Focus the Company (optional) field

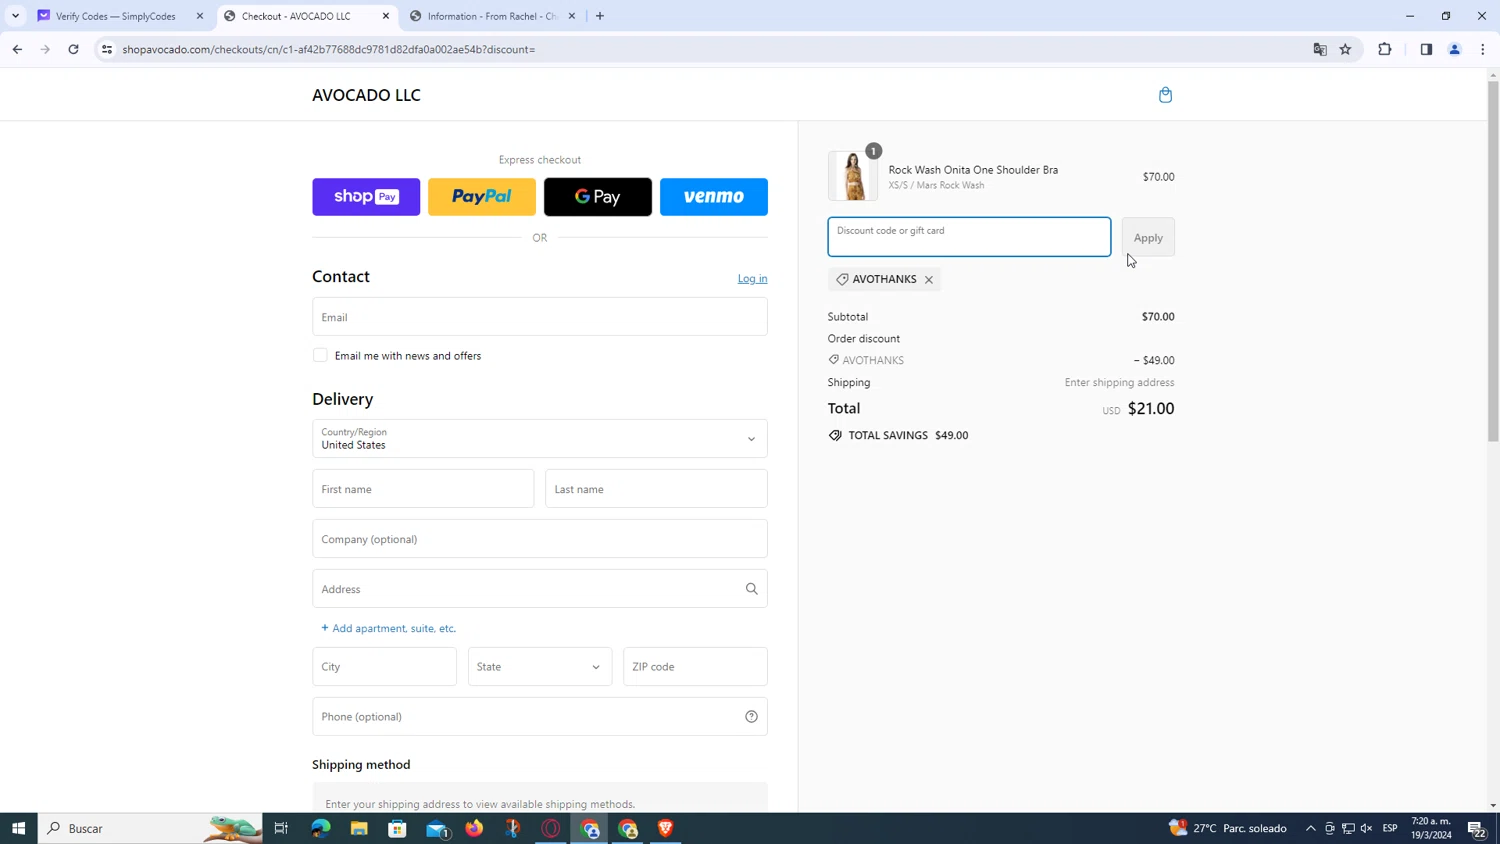[x=540, y=539]
